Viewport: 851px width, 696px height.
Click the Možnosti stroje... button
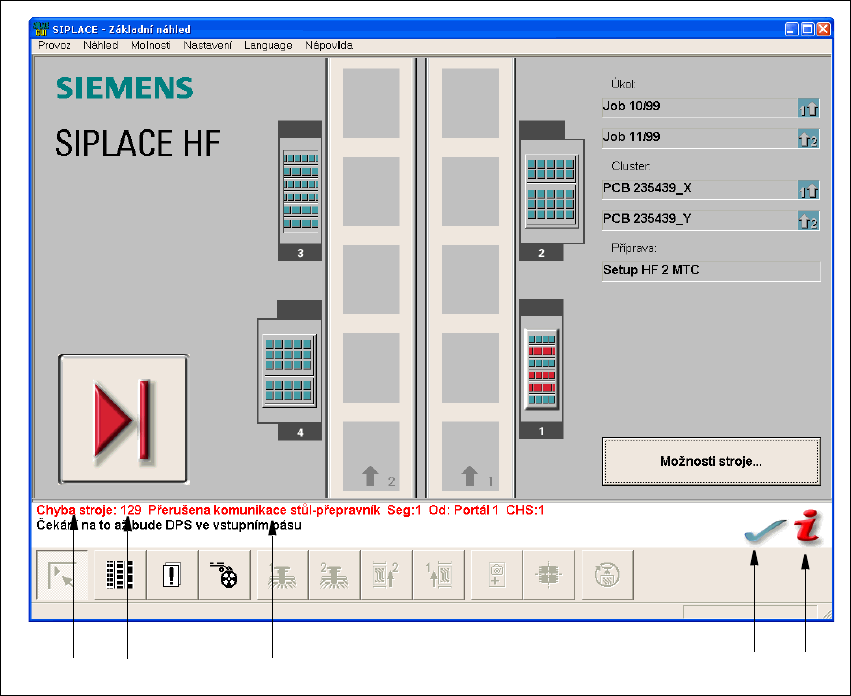point(711,462)
